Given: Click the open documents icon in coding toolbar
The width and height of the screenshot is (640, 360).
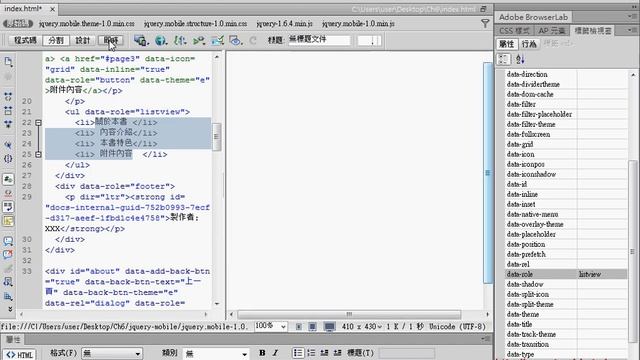Looking at the screenshot, I should pyautogui.click(x=8, y=62).
